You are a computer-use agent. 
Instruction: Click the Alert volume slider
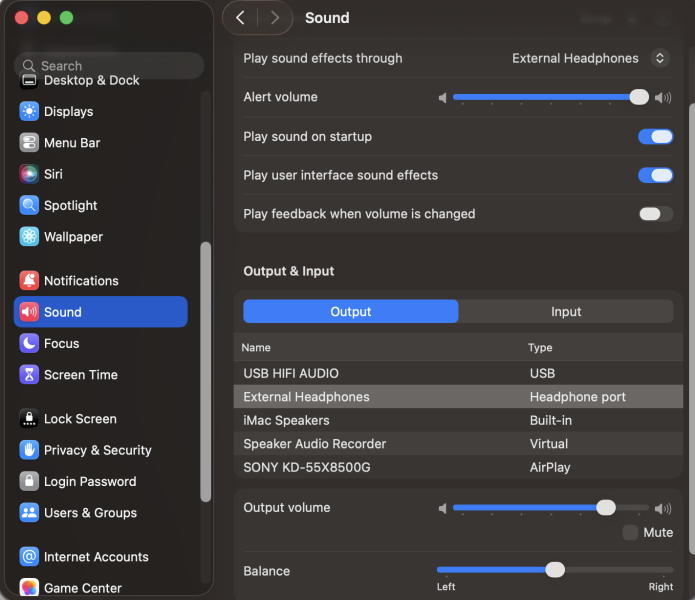(x=546, y=98)
